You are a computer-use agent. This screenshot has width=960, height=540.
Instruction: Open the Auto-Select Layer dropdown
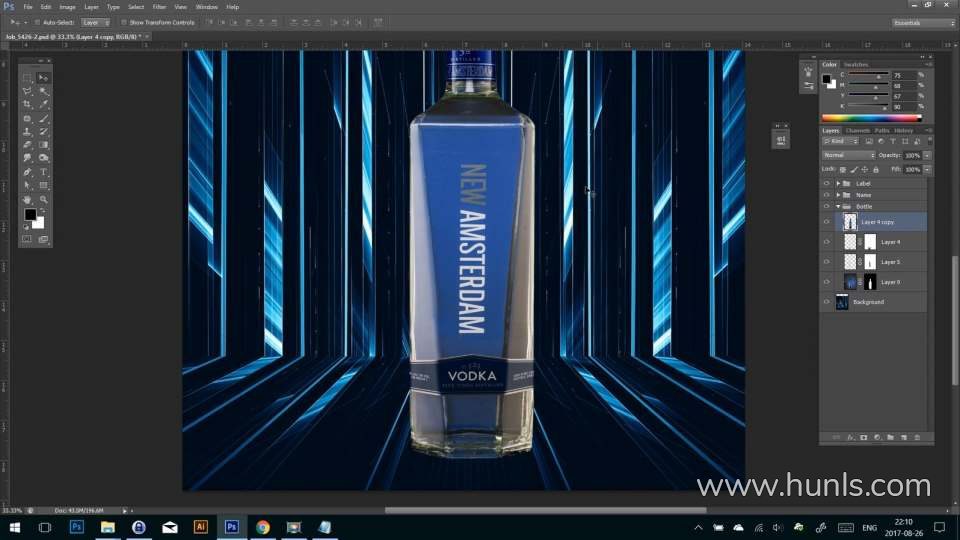click(96, 22)
